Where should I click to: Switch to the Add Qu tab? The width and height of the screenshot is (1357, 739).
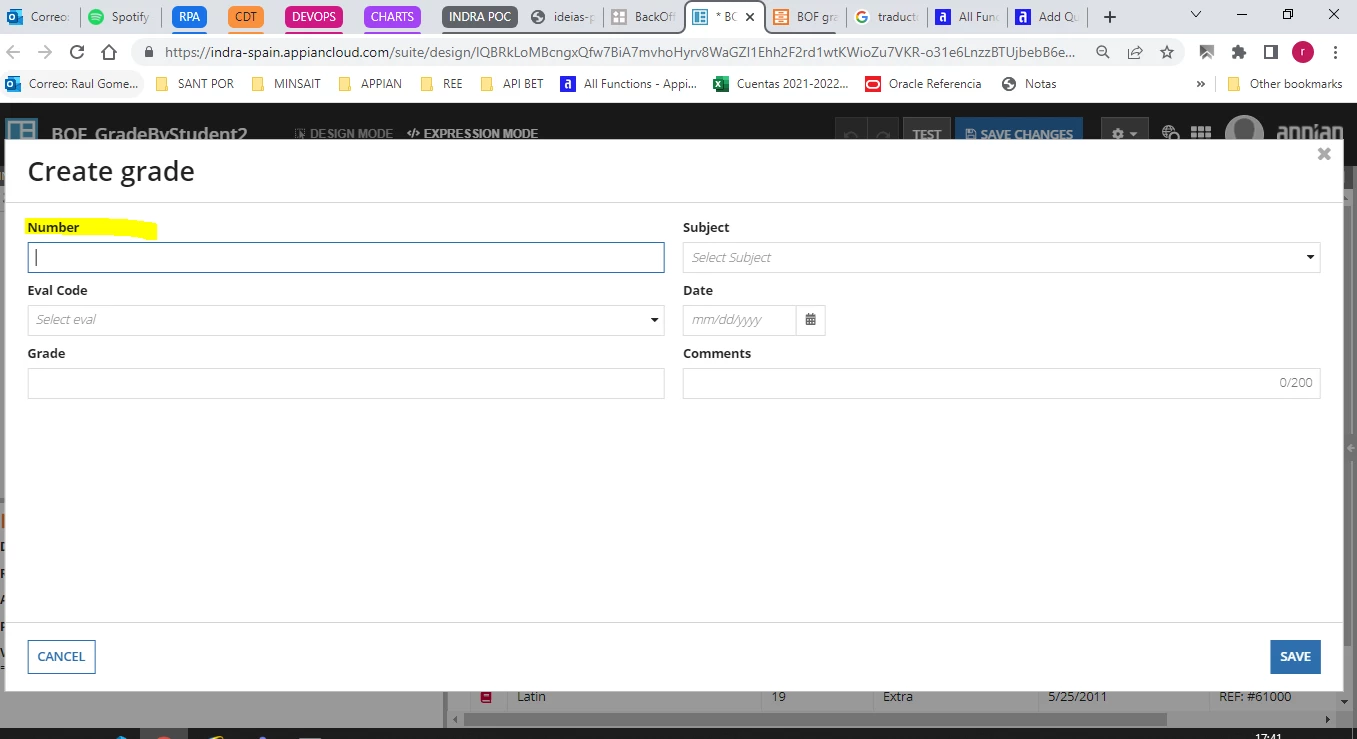(x=1047, y=17)
